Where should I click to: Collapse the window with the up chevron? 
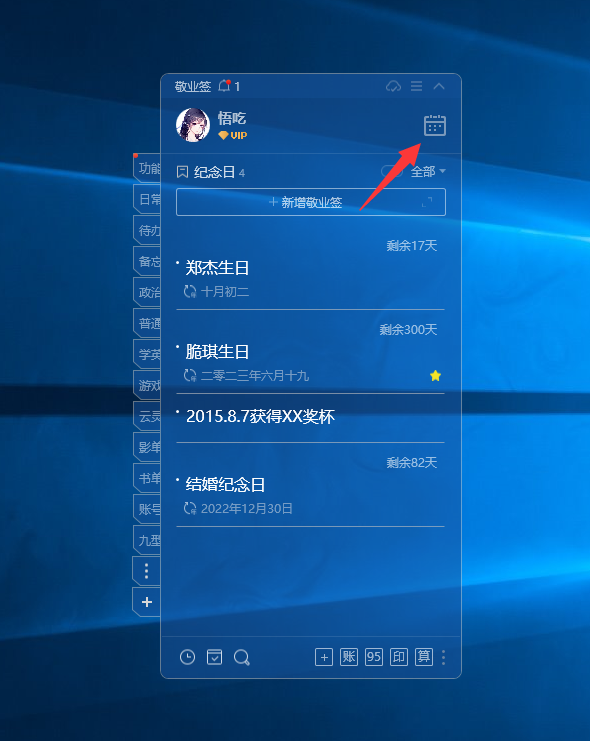439,86
